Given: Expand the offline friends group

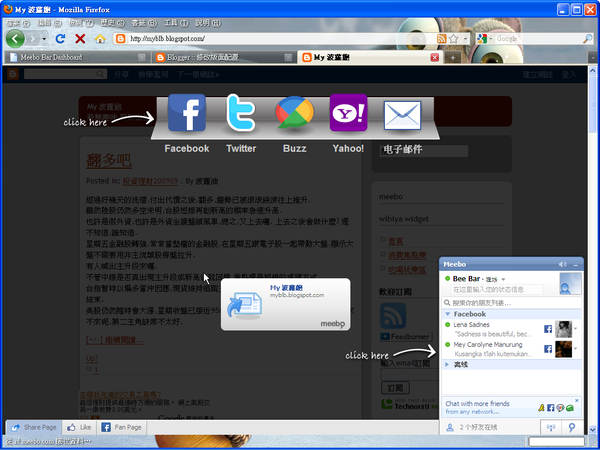Looking at the screenshot, I should coord(447,365).
